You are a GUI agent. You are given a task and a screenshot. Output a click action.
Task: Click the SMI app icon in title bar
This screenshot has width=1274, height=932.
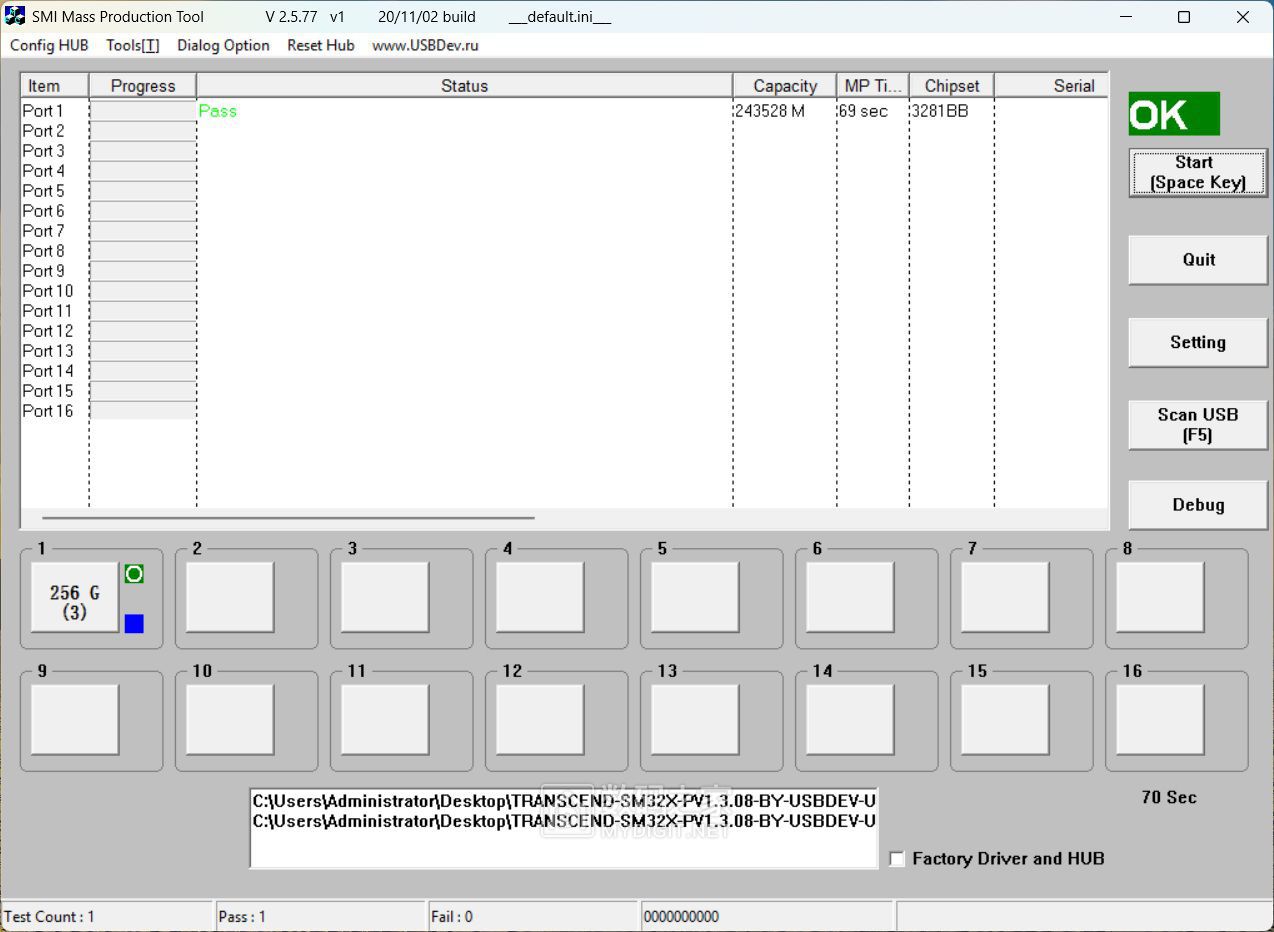[15, 16]
